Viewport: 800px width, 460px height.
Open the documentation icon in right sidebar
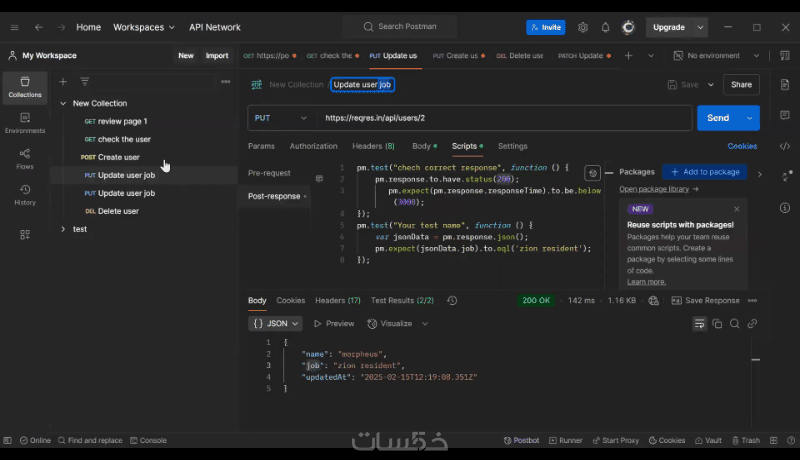point(785,85)
